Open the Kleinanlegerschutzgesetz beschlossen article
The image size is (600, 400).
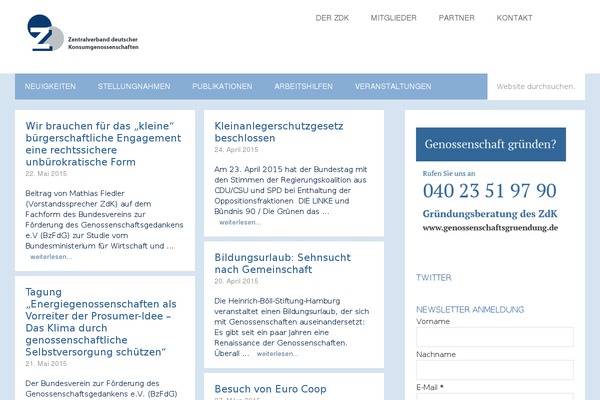(279, 132)
